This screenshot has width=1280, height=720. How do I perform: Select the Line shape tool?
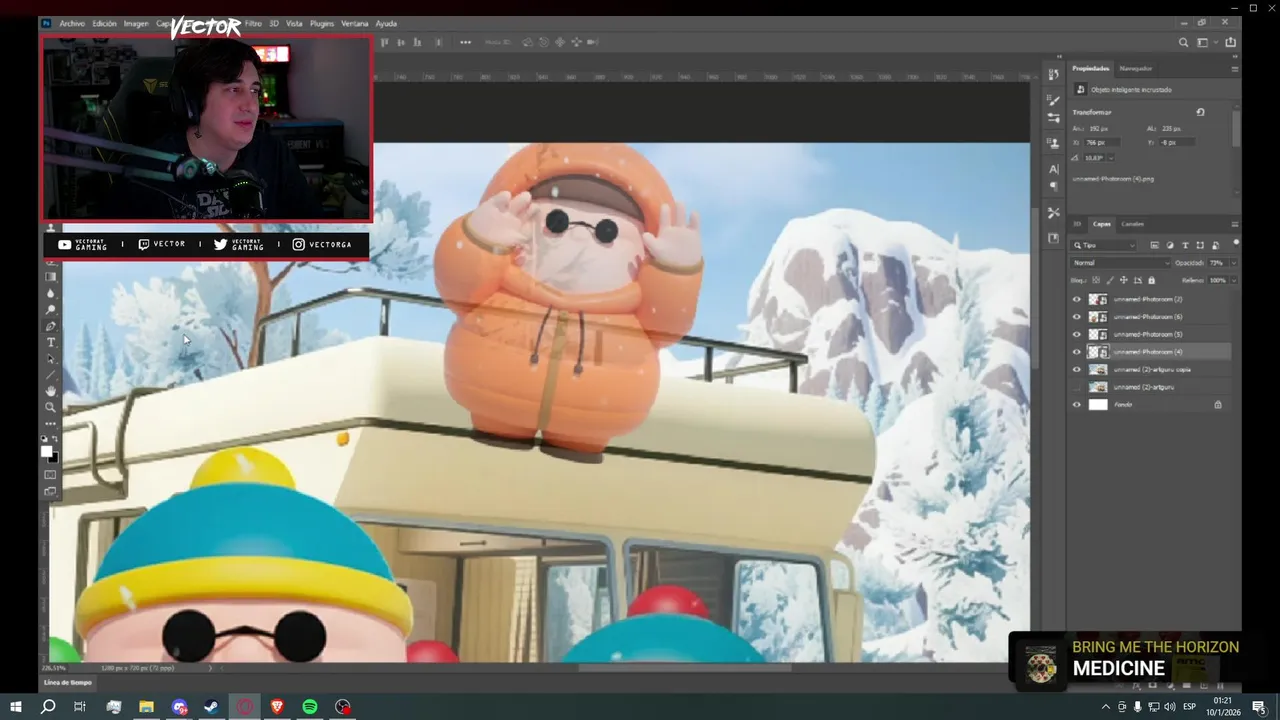point(51,375)
